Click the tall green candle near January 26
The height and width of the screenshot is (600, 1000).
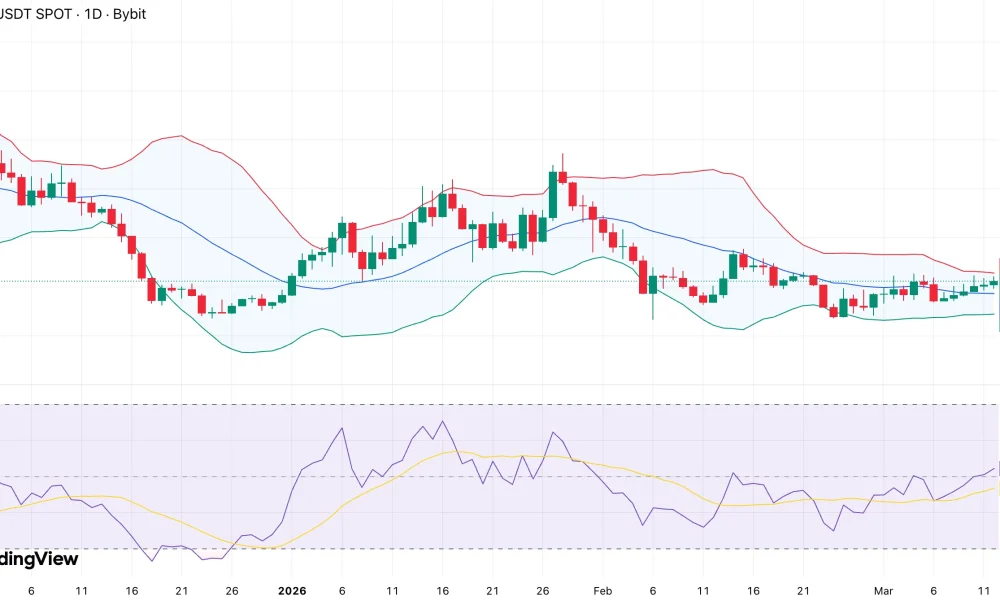(553, 195)
